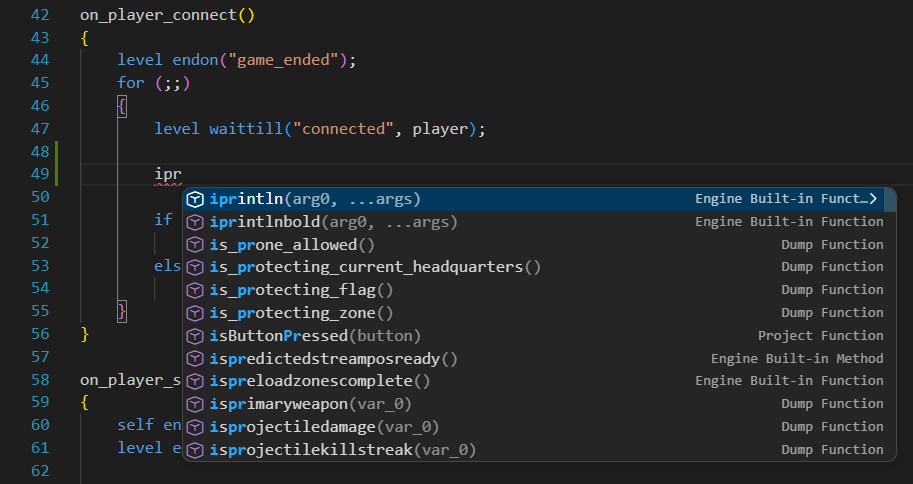Click the method icon beside ispredictedstreamposready

(195, 359)
